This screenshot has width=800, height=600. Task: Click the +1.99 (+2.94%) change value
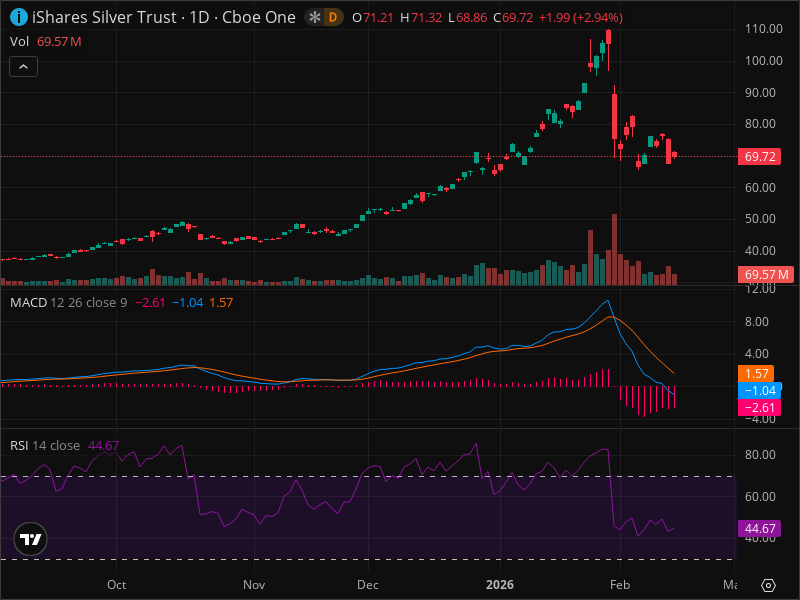click(x=581, y=18)
